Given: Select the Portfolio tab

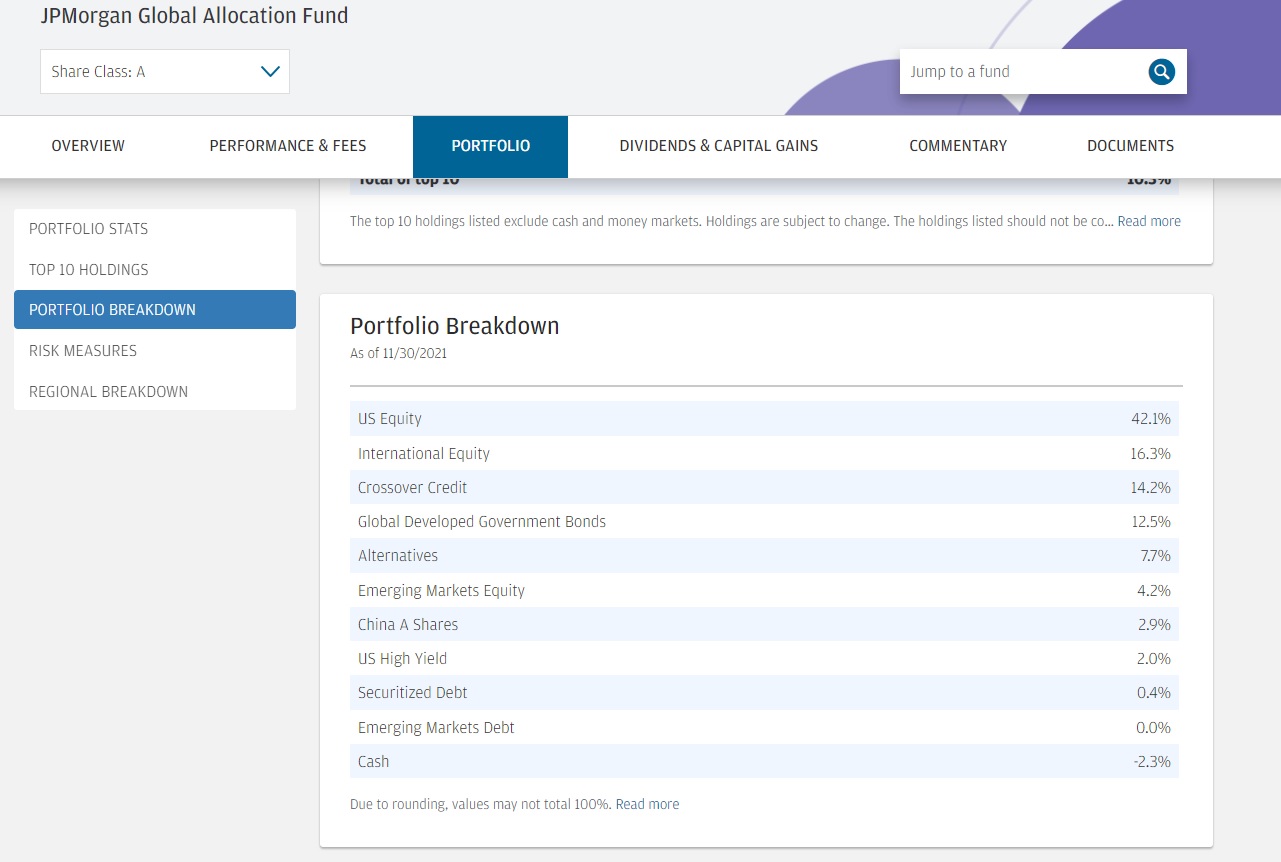Looking at the screenshot, I should pos(490,146).
